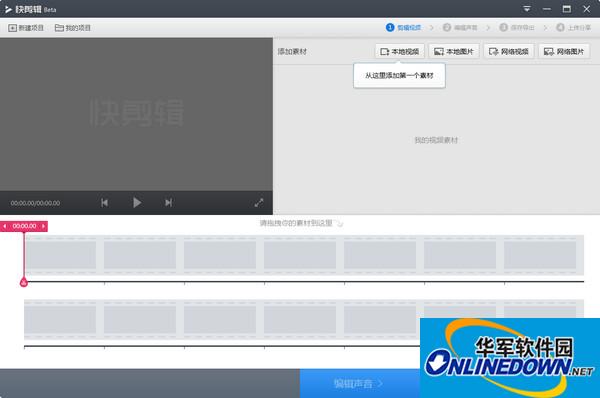Minimize the 快剪辑 window
The width and height of the screenshot is (600, 398).
[x=547, y=9]
